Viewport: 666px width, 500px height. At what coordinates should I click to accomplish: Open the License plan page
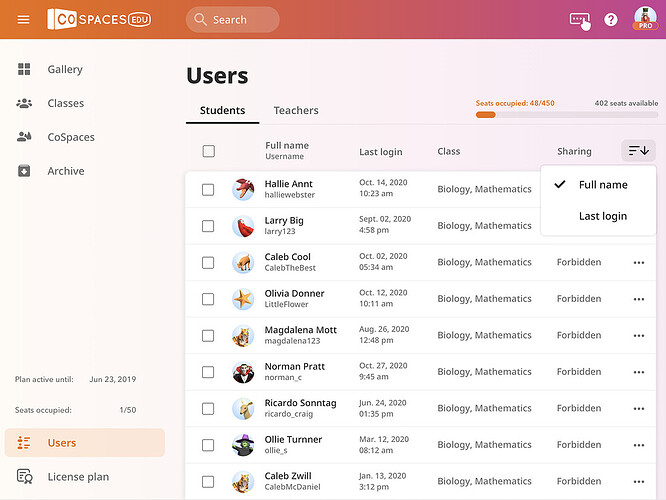point(78,477)
